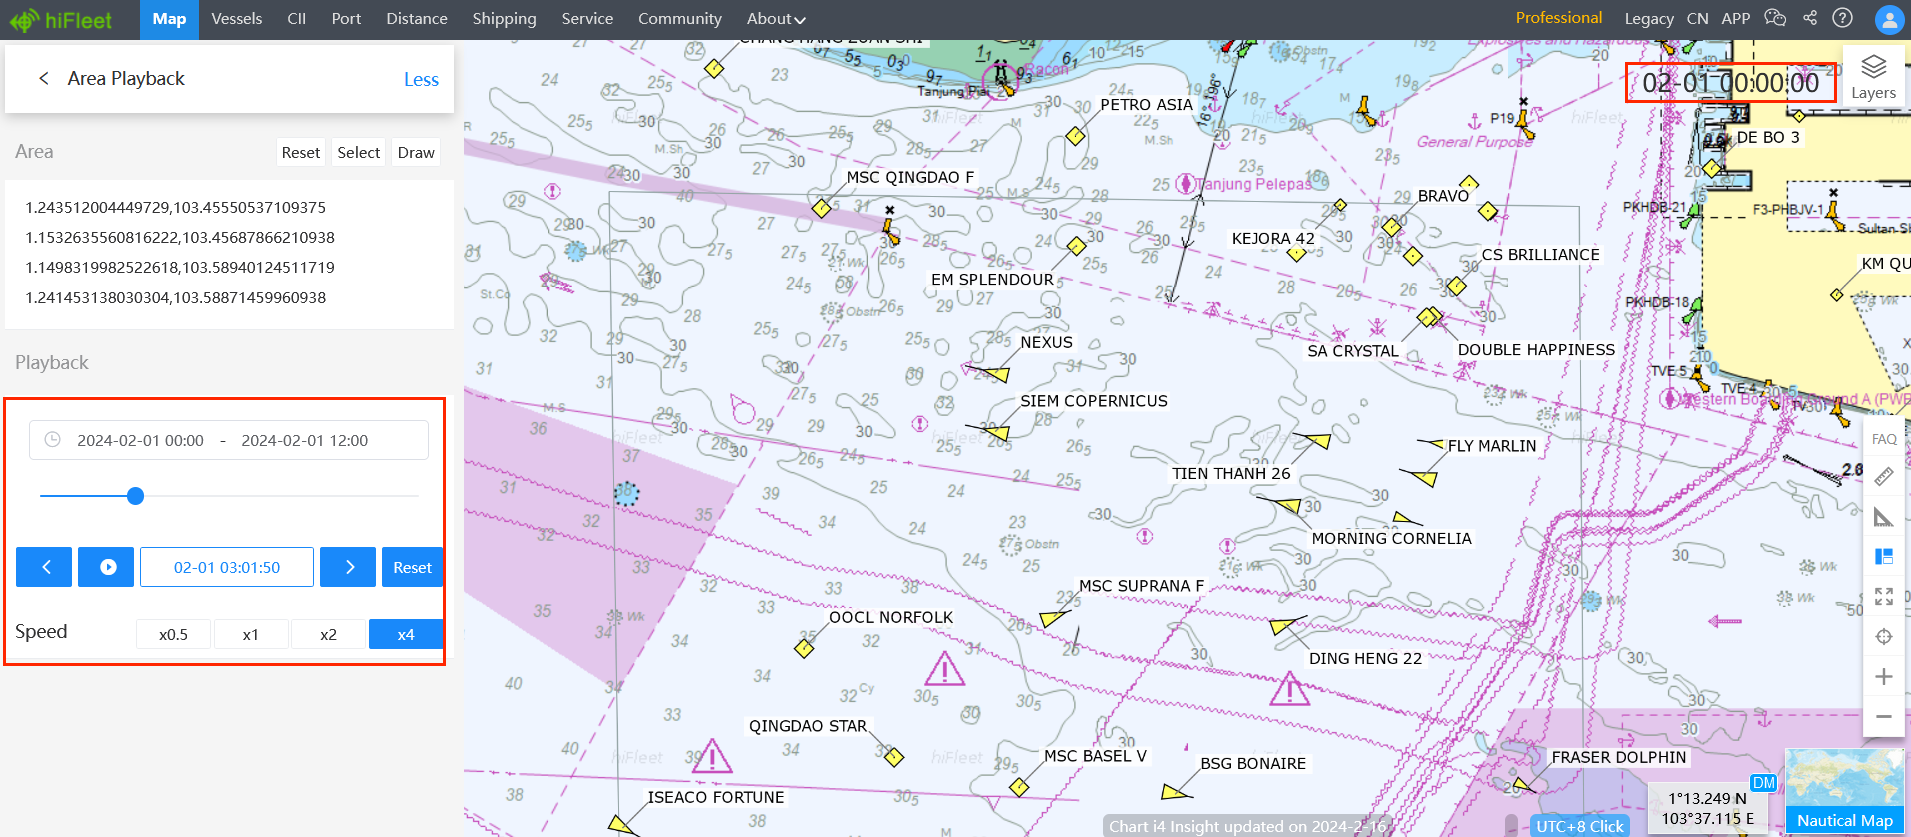
Task: Toggle the DM coordinate format badge
Action: click(x=1764, y=783)
